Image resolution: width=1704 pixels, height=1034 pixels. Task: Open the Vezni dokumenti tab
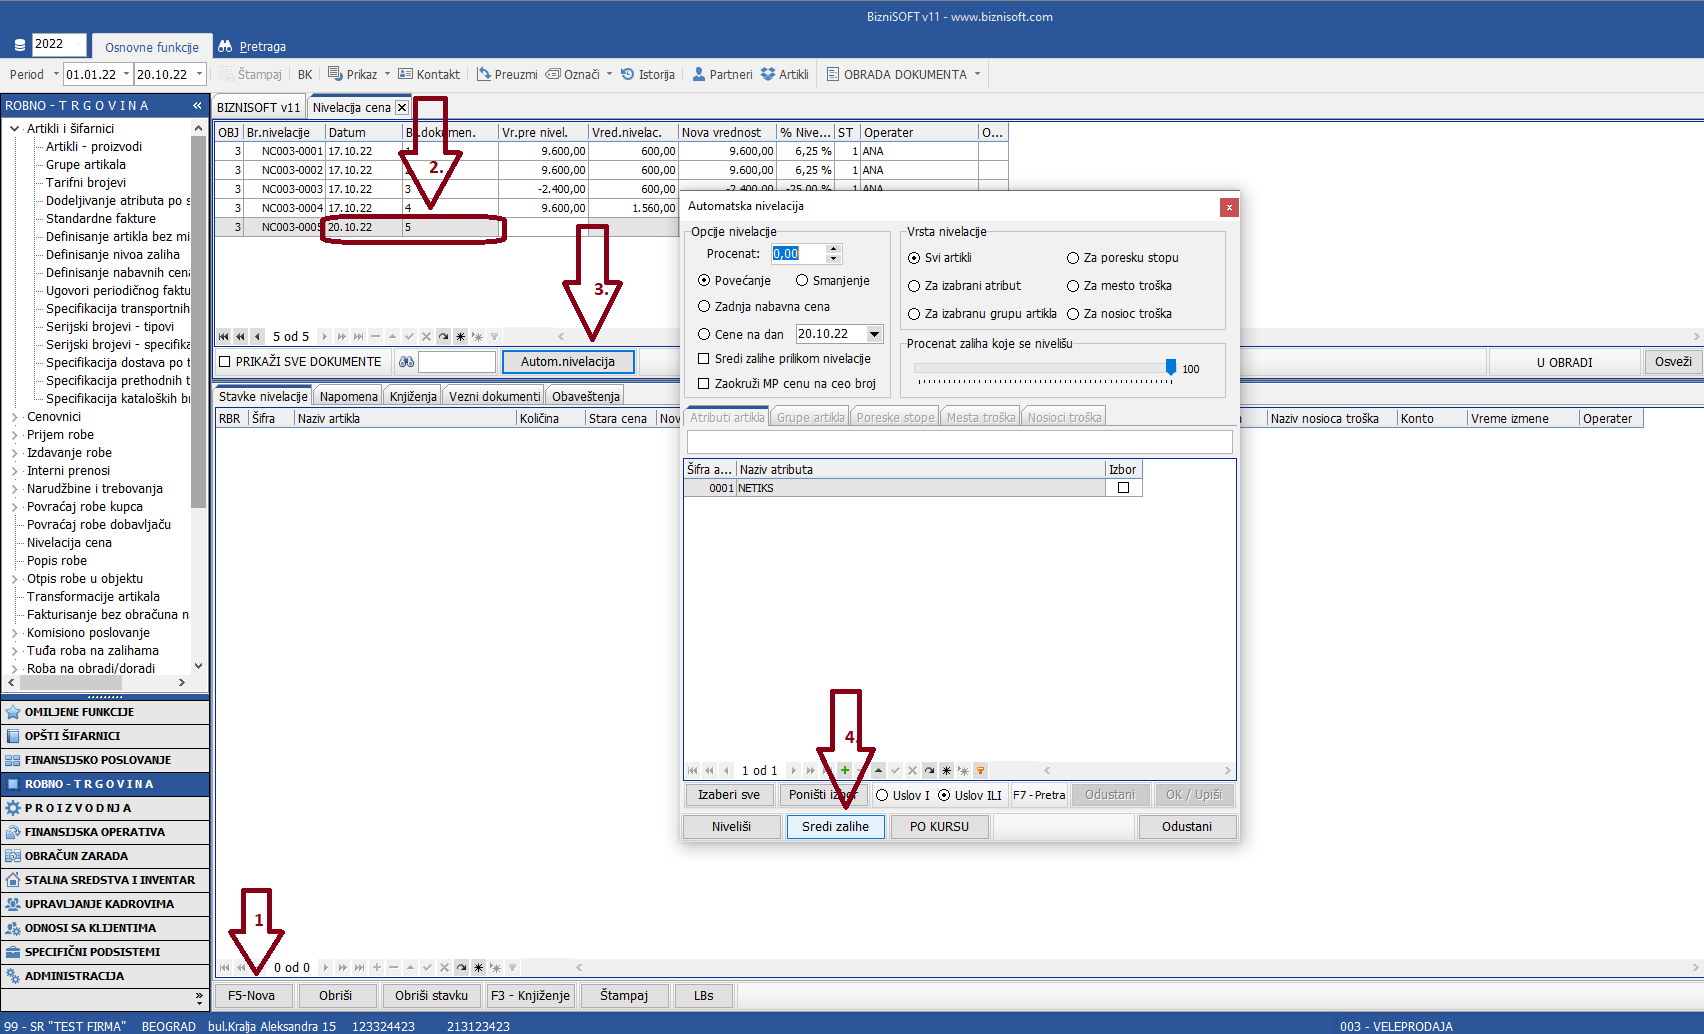coord(494,397)
